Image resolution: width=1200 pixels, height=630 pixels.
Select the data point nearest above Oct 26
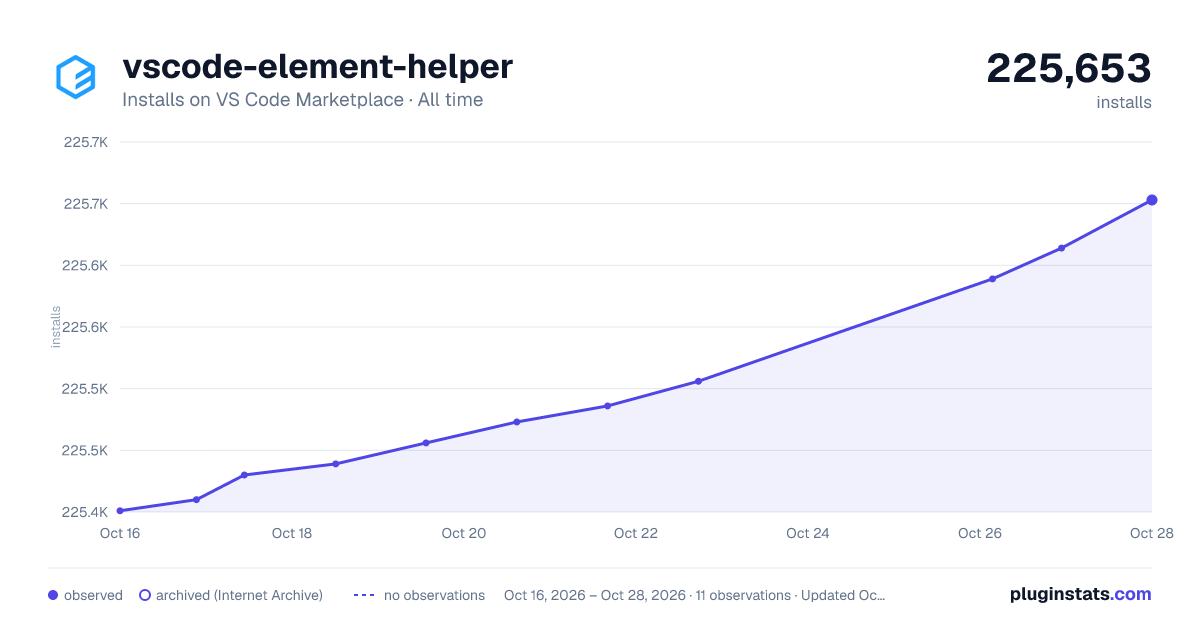tap(992, 279)
